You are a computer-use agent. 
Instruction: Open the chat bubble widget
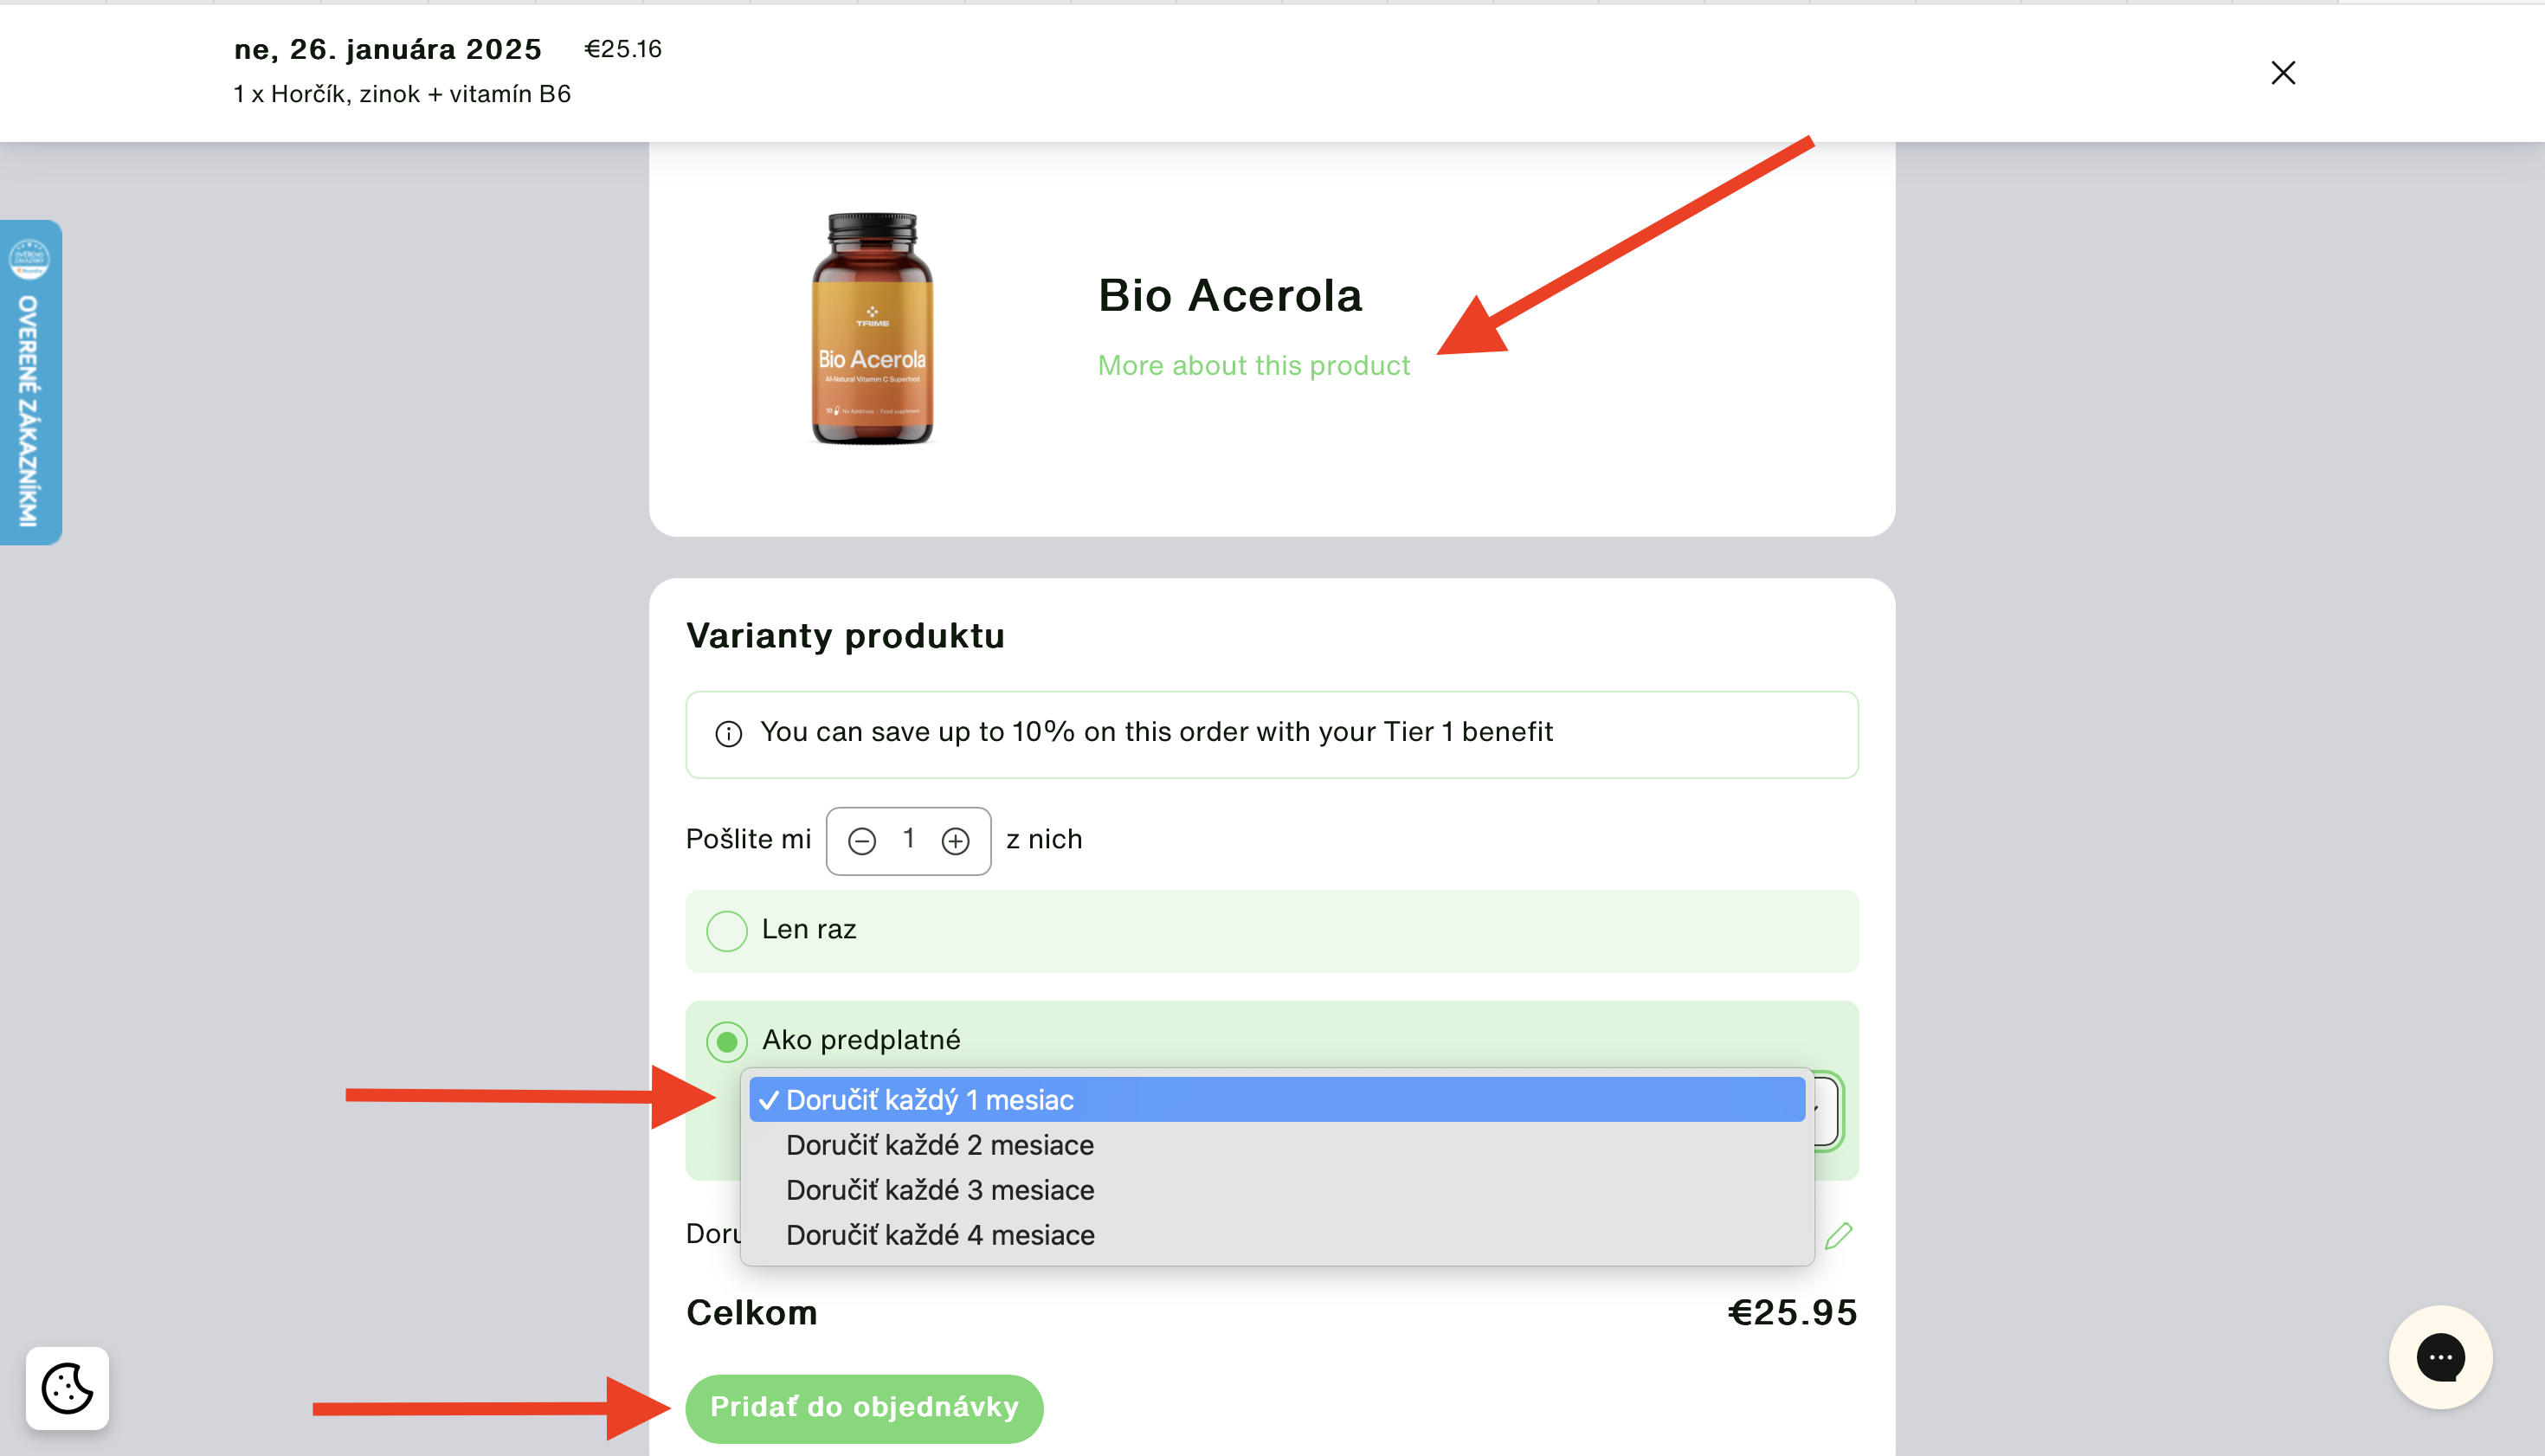[2440, 1357]
